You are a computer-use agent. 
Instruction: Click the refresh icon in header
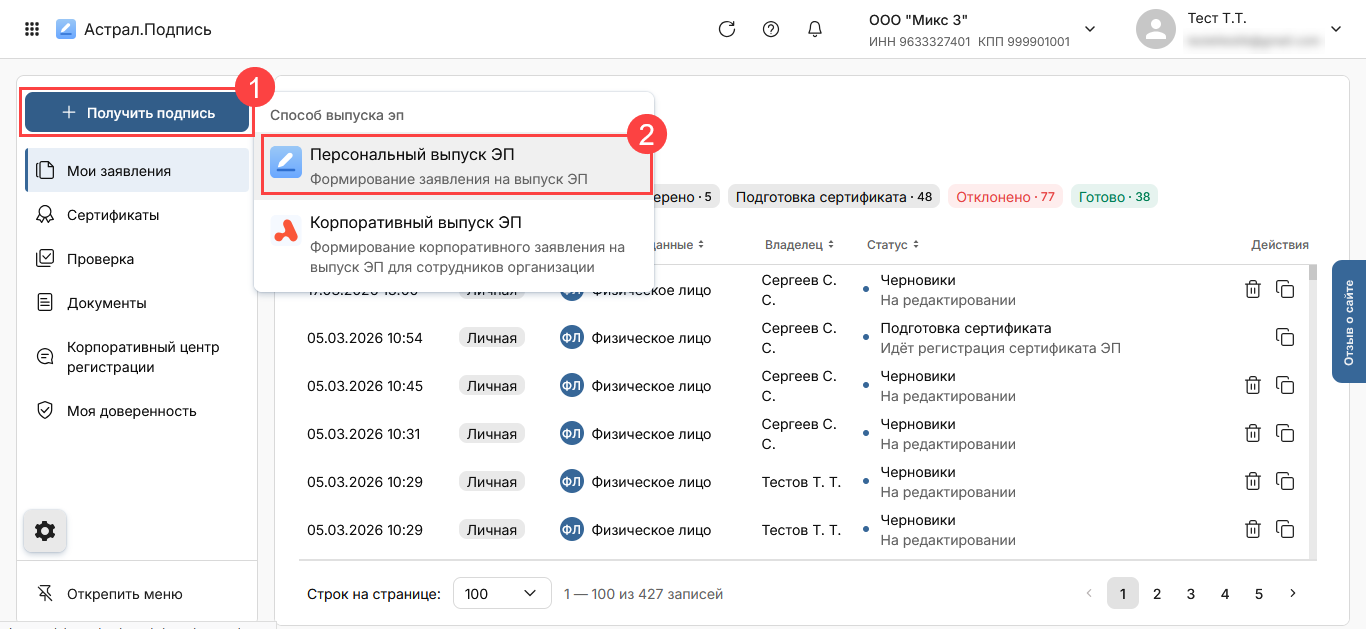coord(727,29)
